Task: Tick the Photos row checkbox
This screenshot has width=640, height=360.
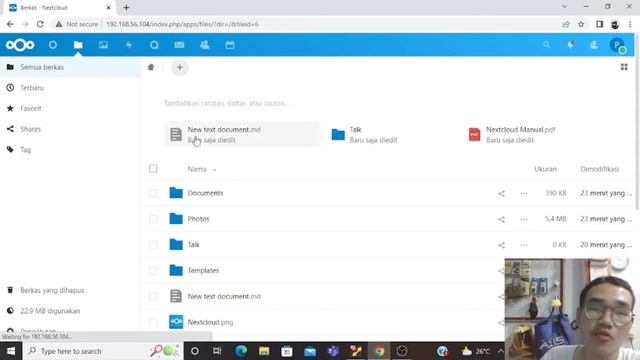Action: click(x=153, y=219)
